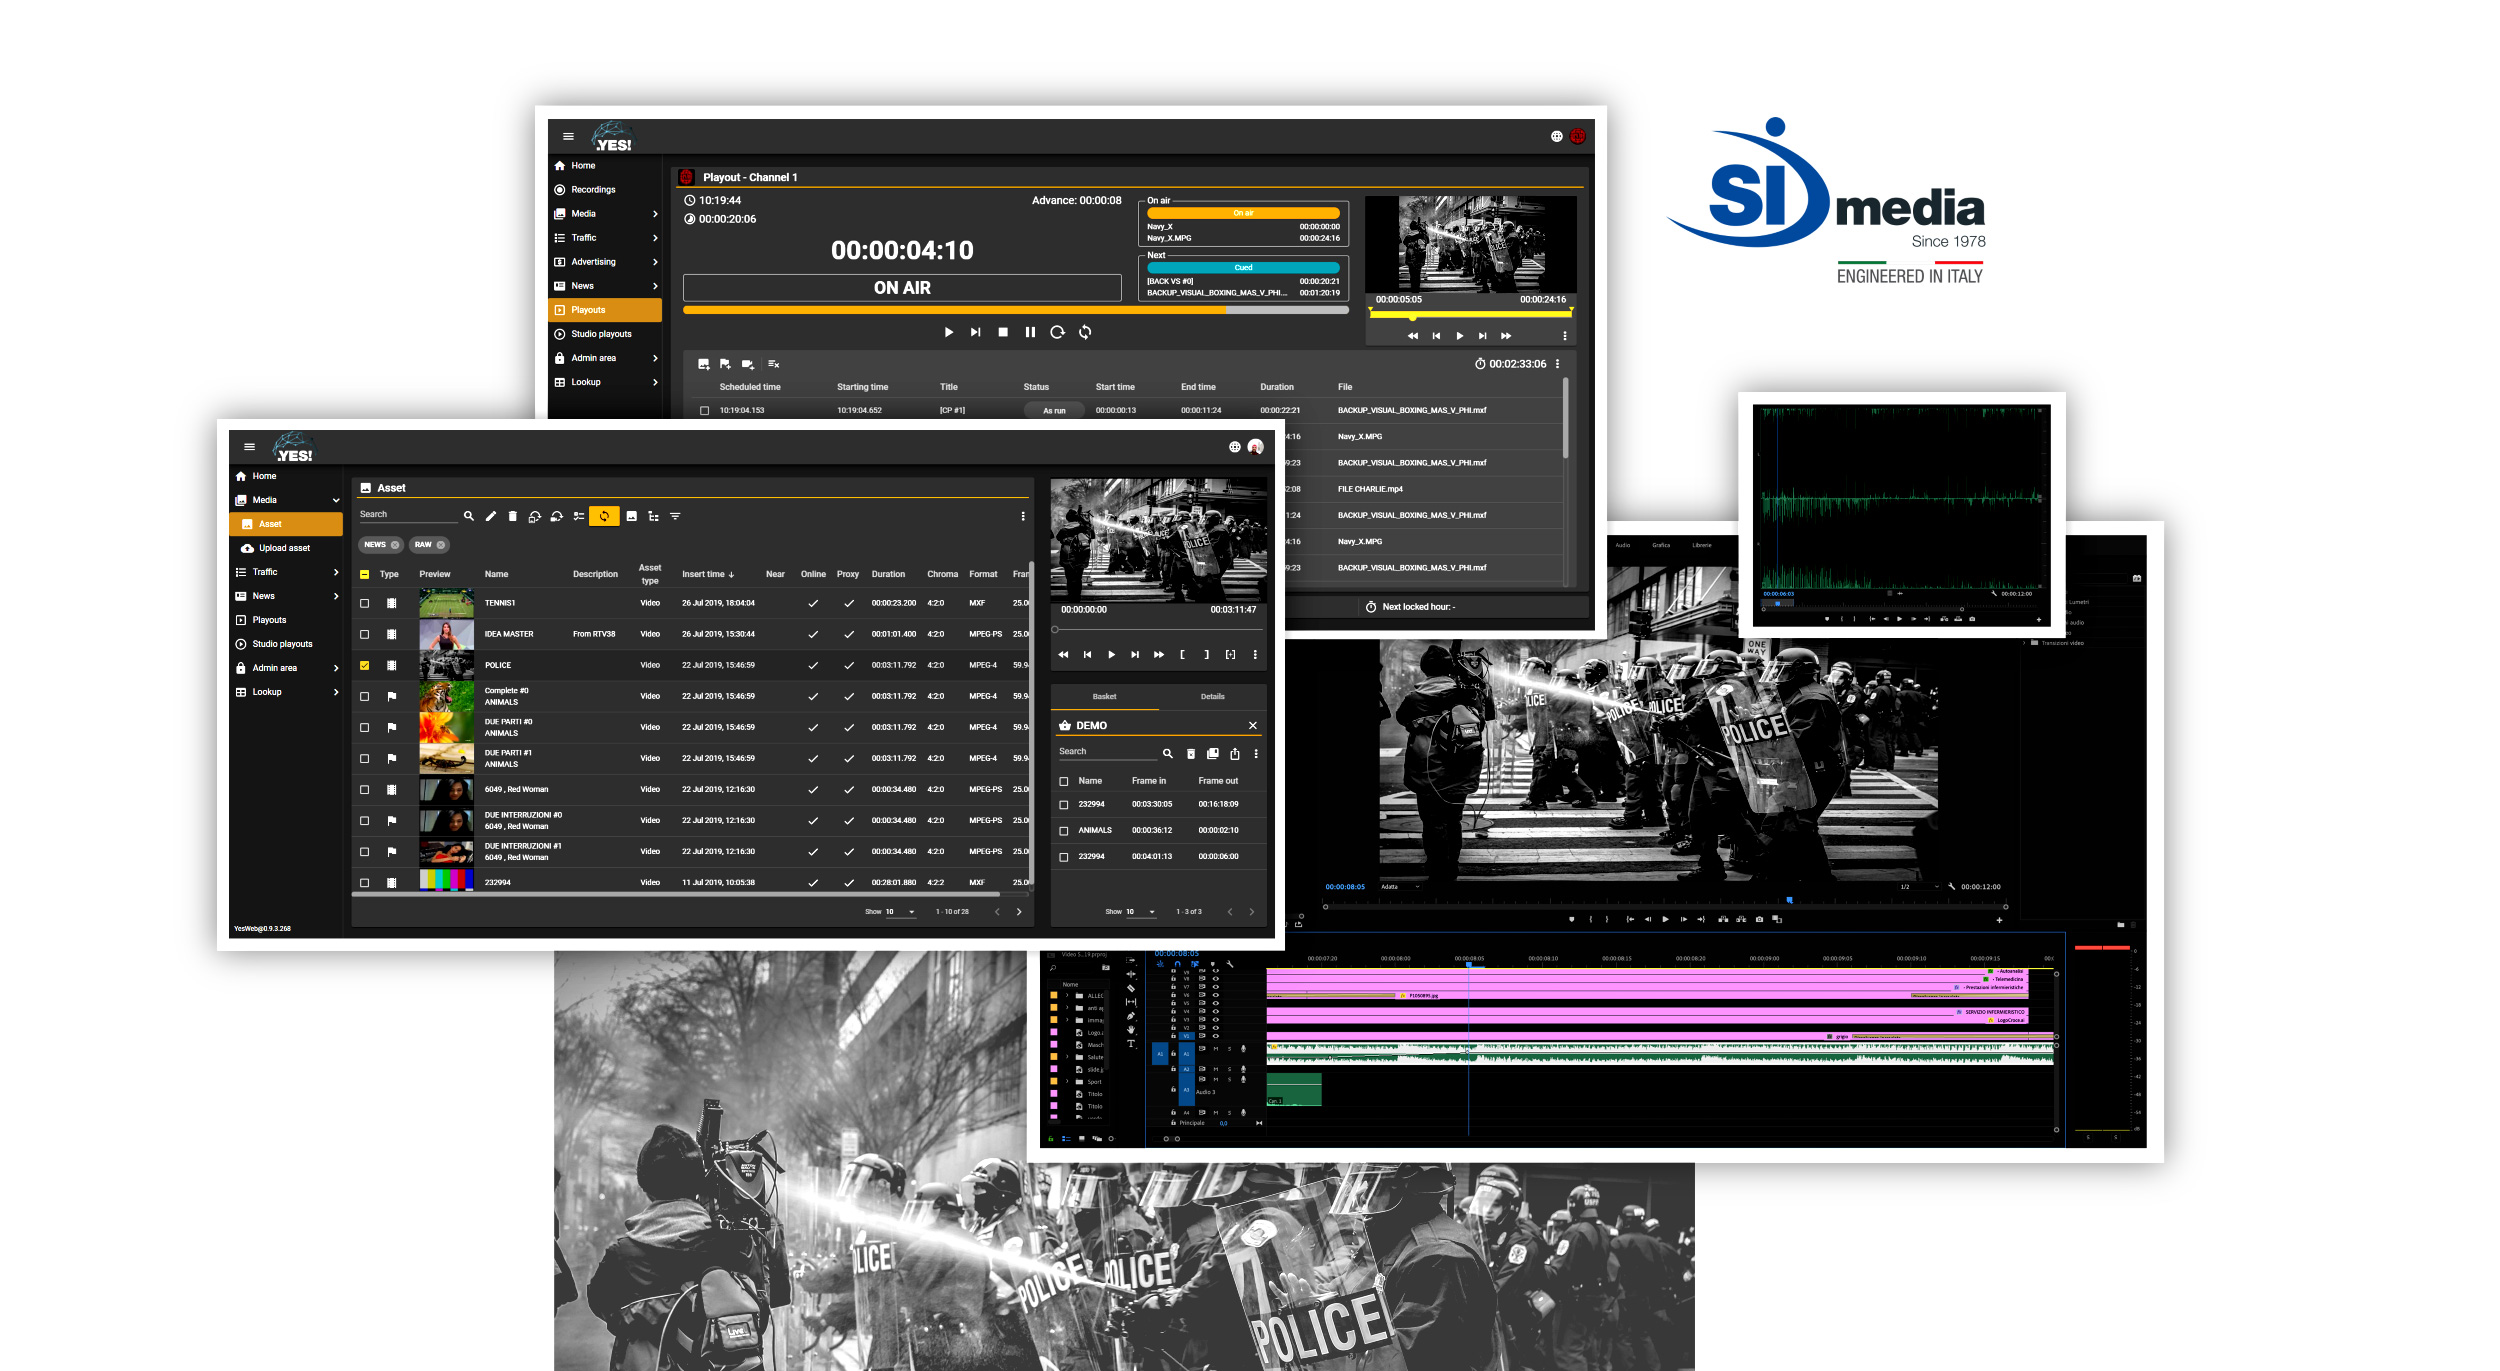Click the DEMO basket delete icon
The image size is (2500, 1371).
(1190, 753)
